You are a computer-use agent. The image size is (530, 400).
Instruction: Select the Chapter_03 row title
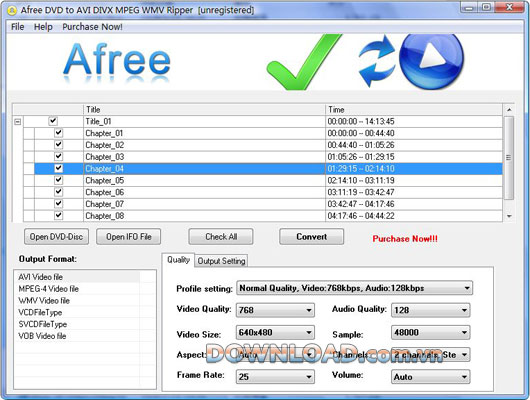coord(105,157)
